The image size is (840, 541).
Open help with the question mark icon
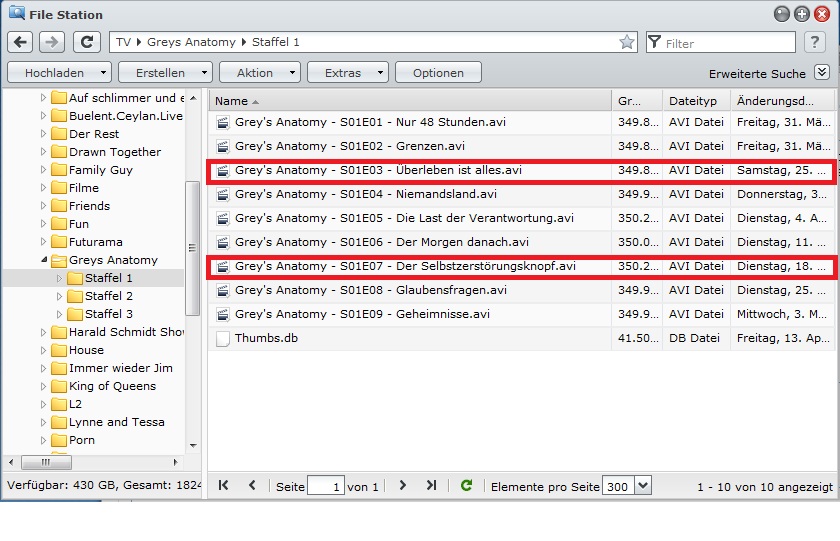click(x=815, y=42)
